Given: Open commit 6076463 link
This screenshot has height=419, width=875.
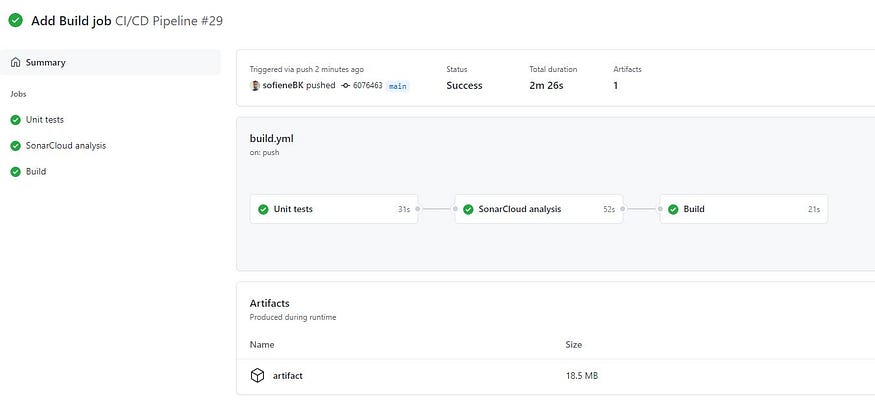Looking at the screenshot, I should pyautogui.click(x=367, y=86).
